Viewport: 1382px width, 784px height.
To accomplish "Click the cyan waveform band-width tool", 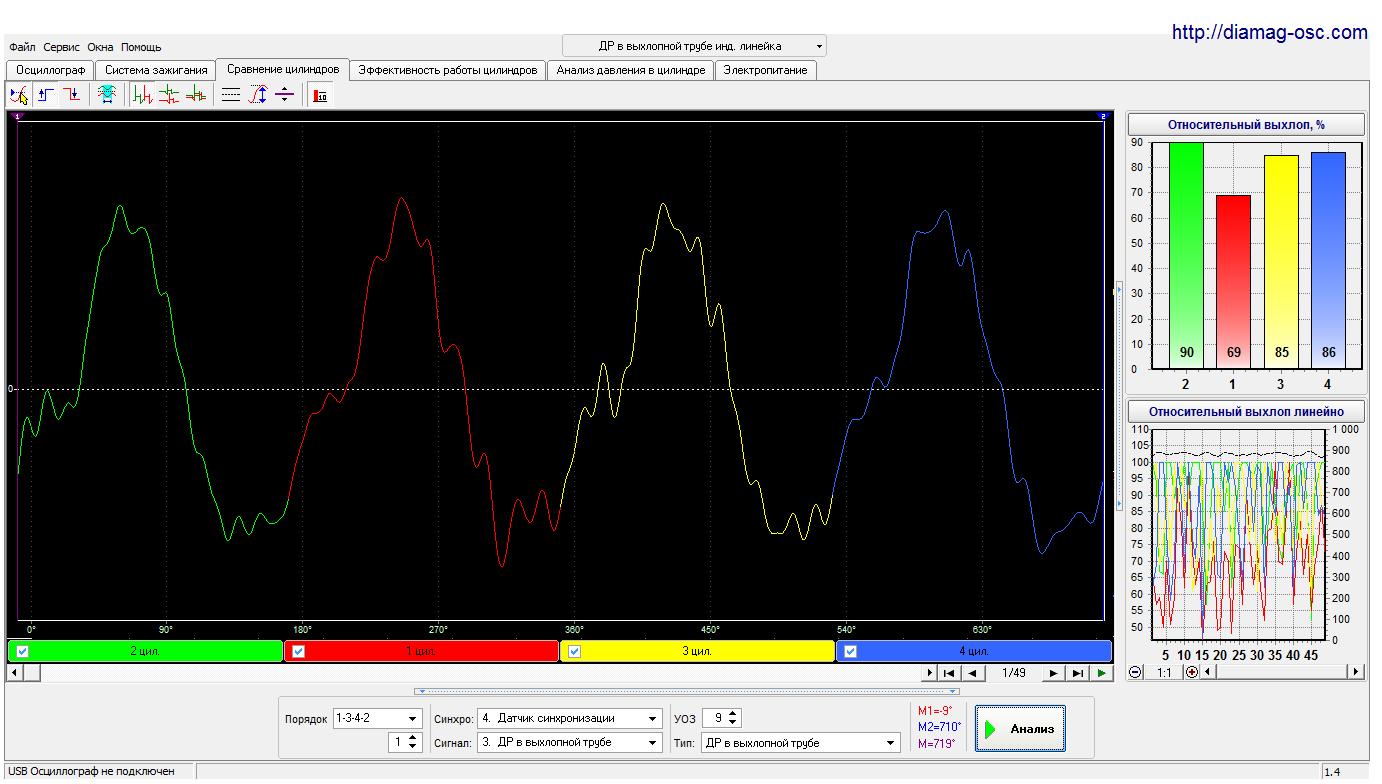I will [x=106, y=95].
